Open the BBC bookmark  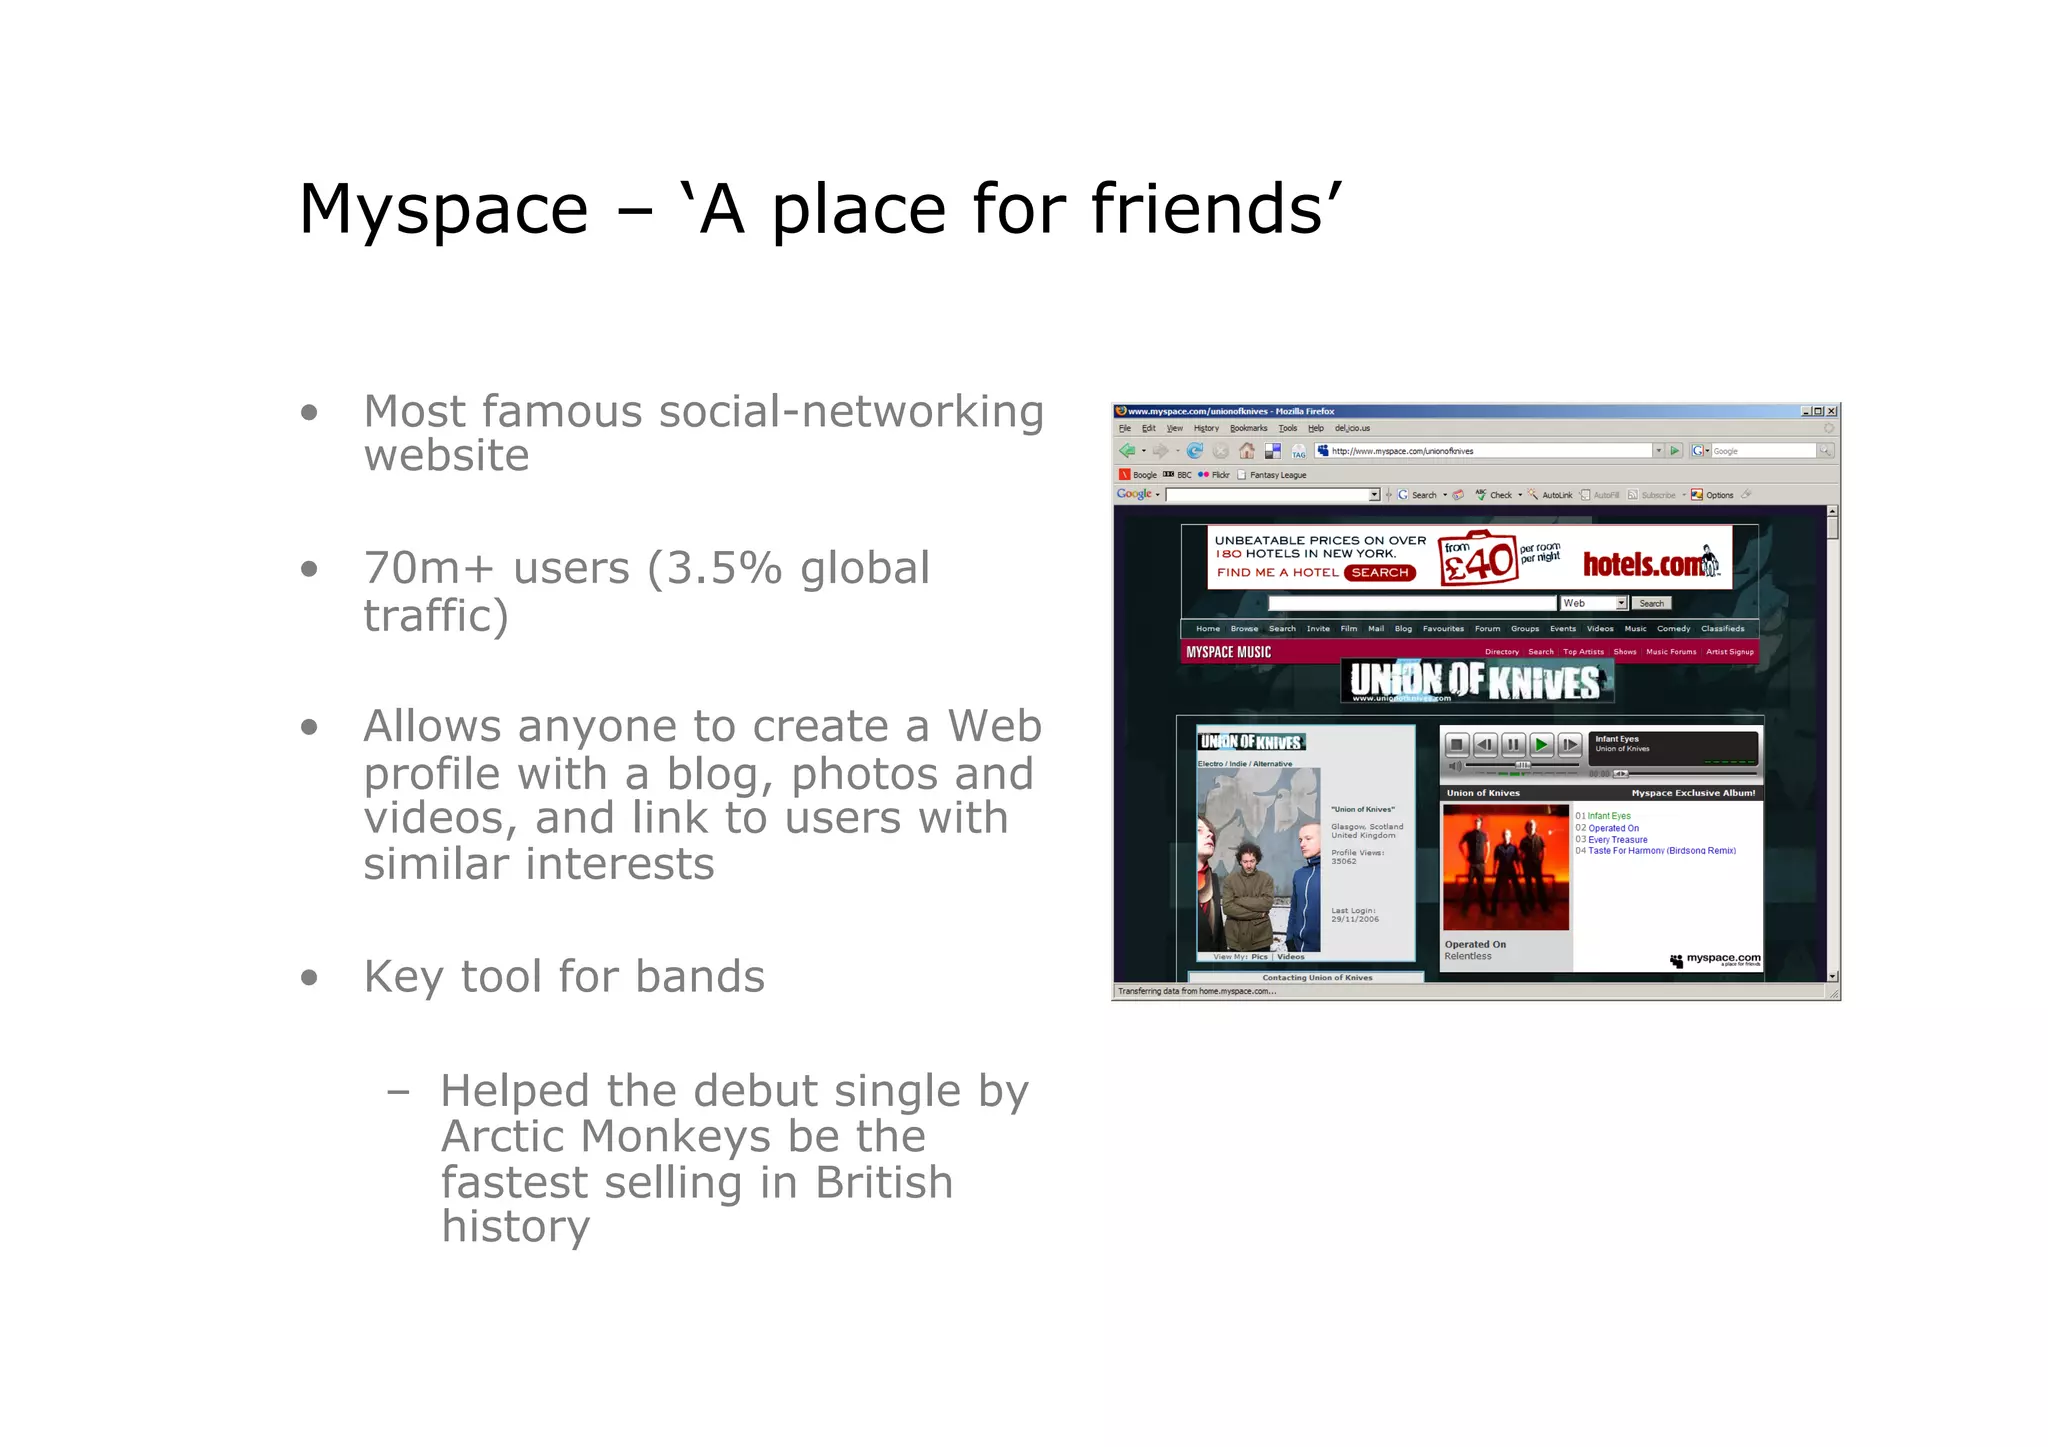[x=1178, y=475]
